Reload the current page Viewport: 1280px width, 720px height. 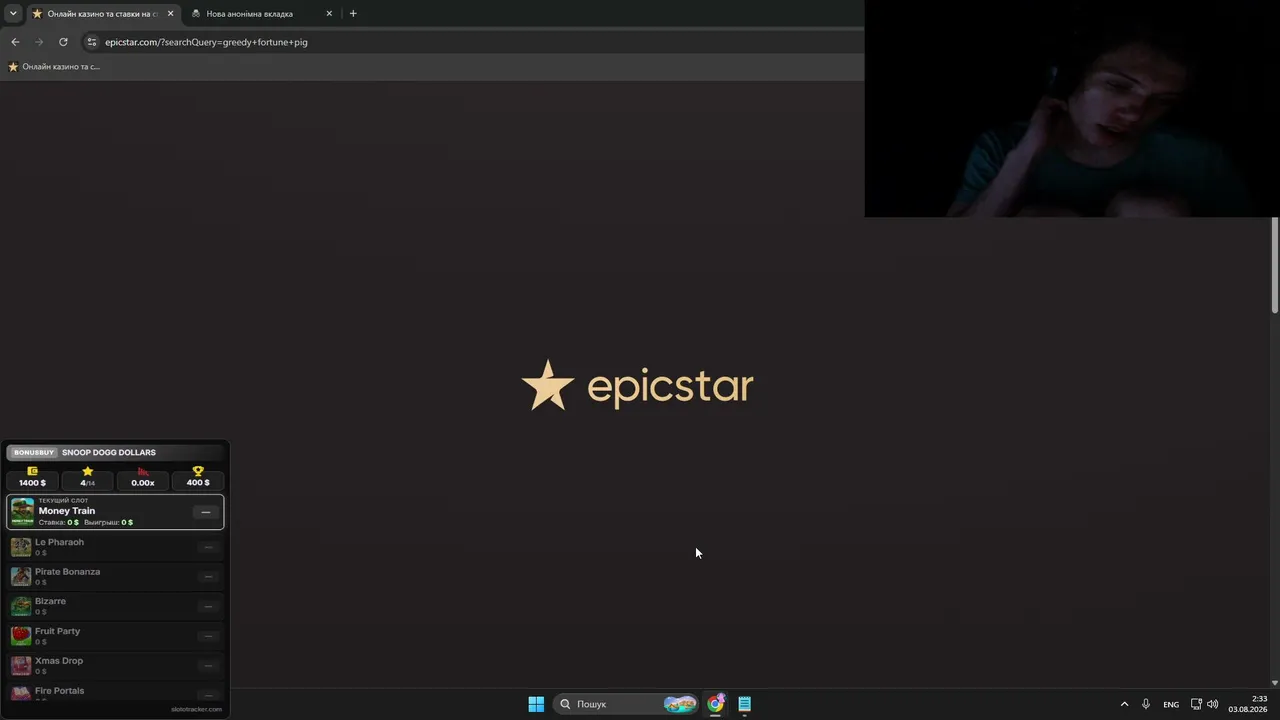click(63, 42)
